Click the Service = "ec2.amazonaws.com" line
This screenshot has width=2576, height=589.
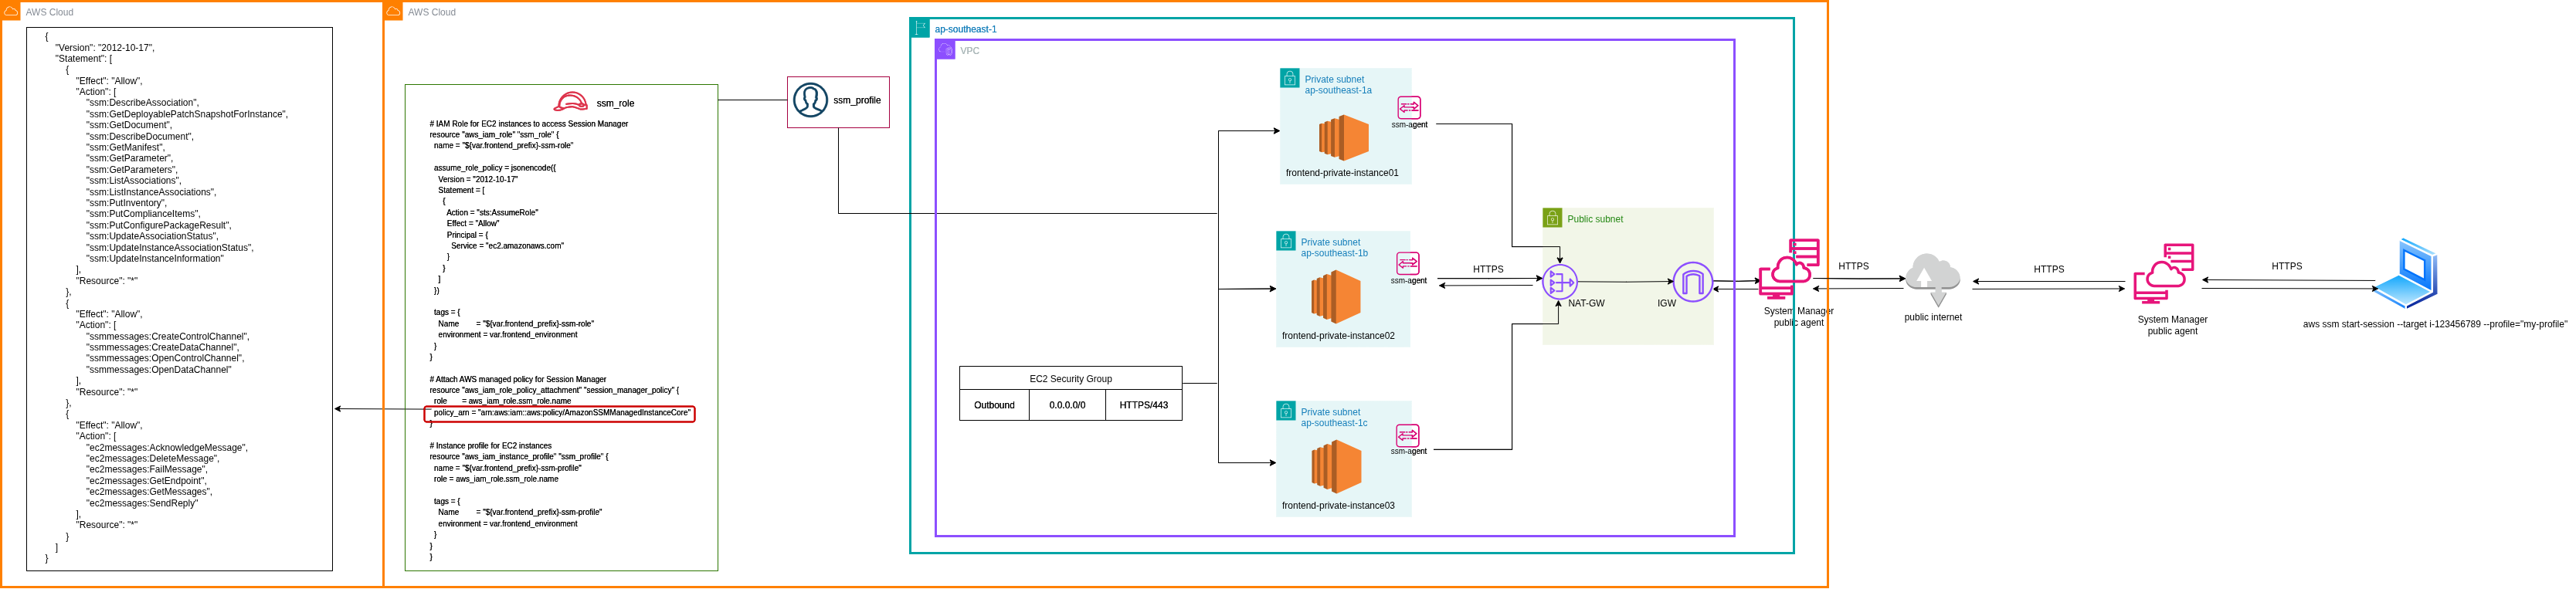pos(507,245)
